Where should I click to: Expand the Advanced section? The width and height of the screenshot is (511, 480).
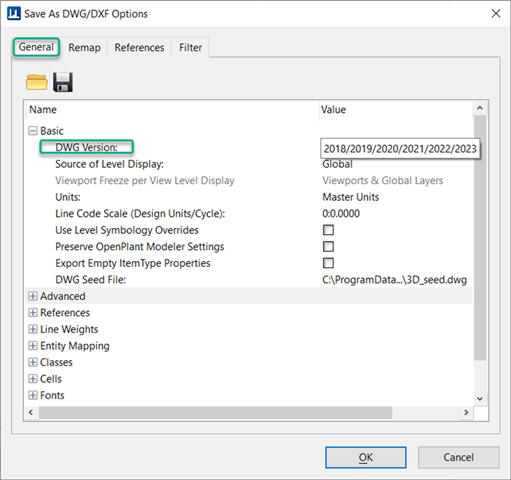(33, 296)
